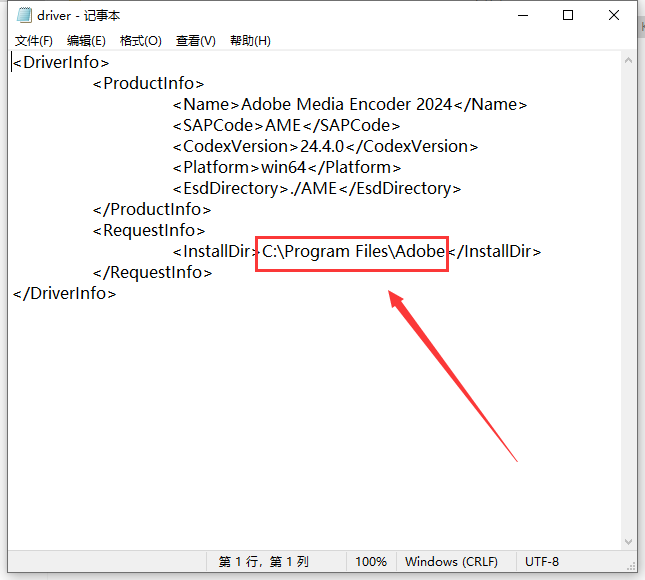Image resolution: width=645 pixels, height=580 pixels.
Task: Open the 格式(O) menu
Action: pos(140,41)
